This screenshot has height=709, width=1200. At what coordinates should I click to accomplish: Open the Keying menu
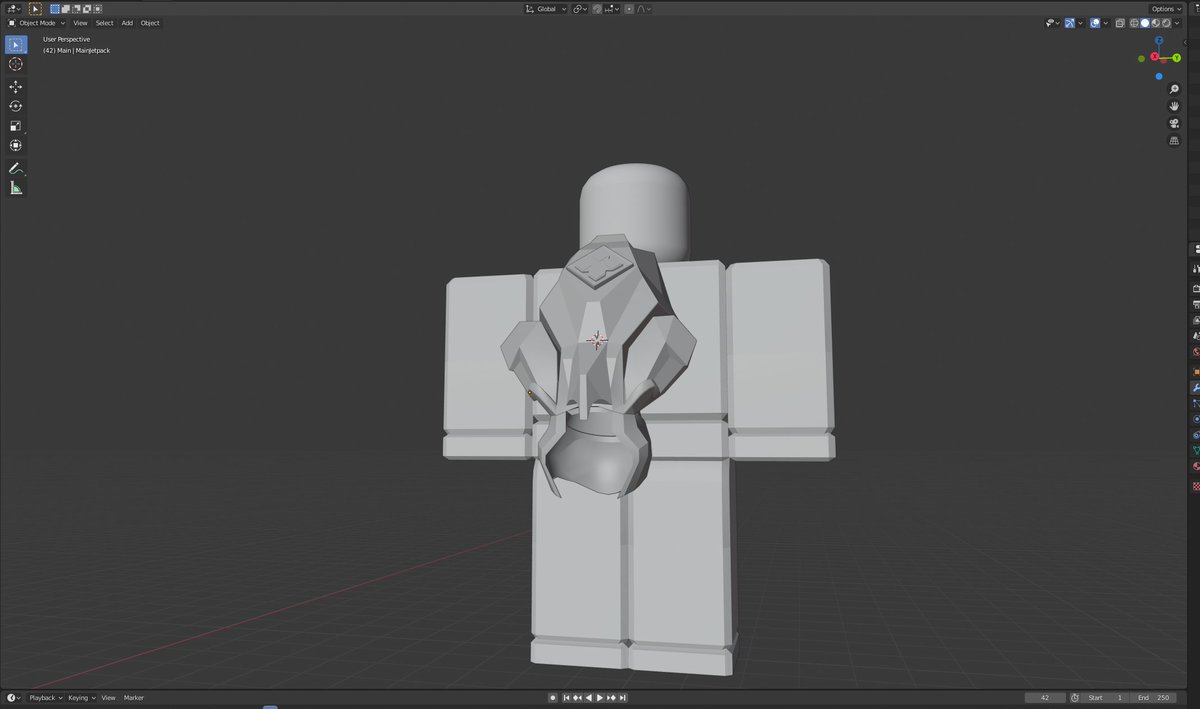(80, 698)
